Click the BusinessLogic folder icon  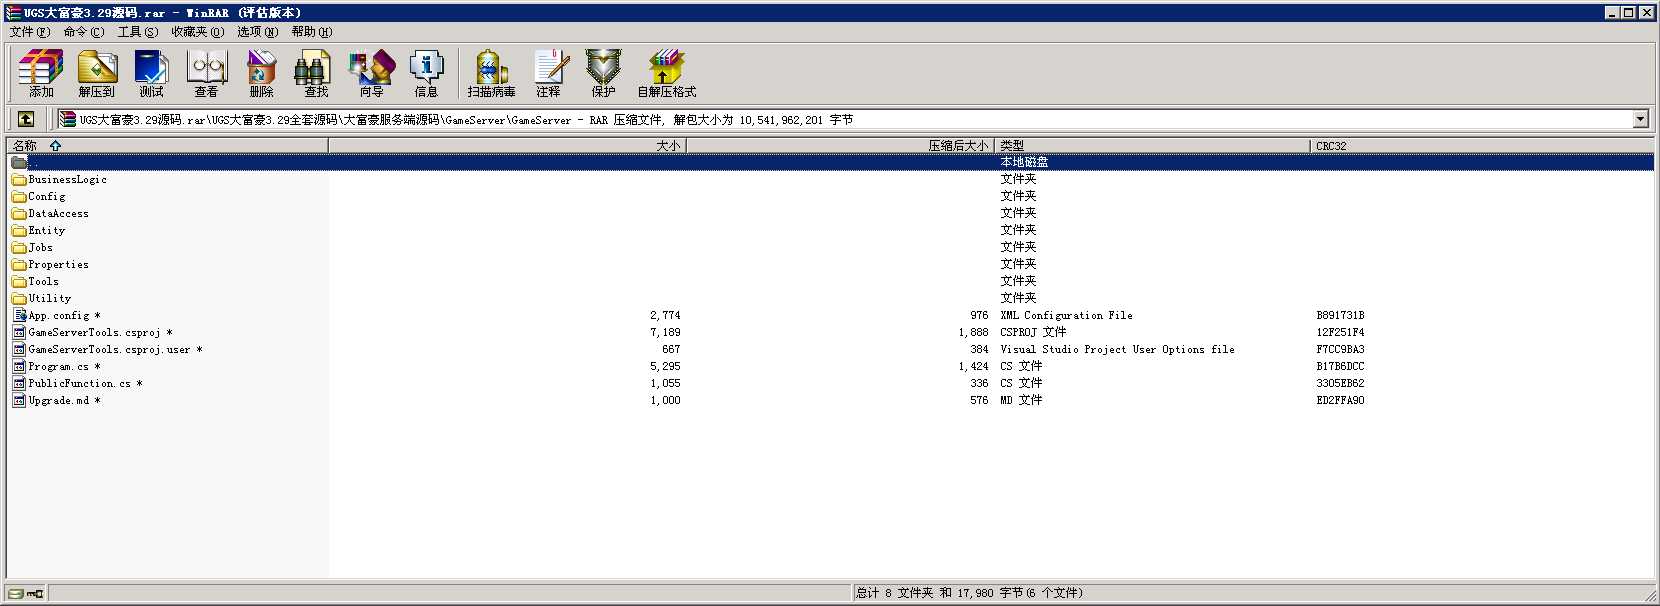(x=19, y=180)
